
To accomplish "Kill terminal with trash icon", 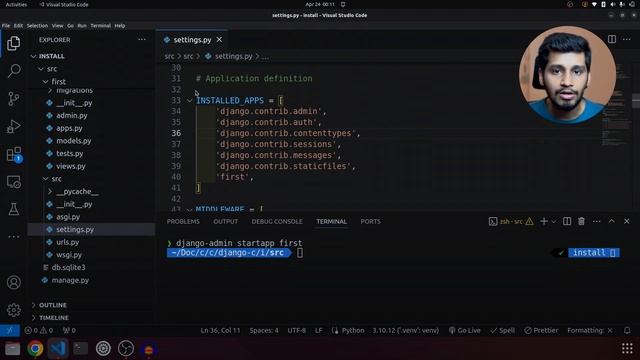I will click(x=581, y=221).
